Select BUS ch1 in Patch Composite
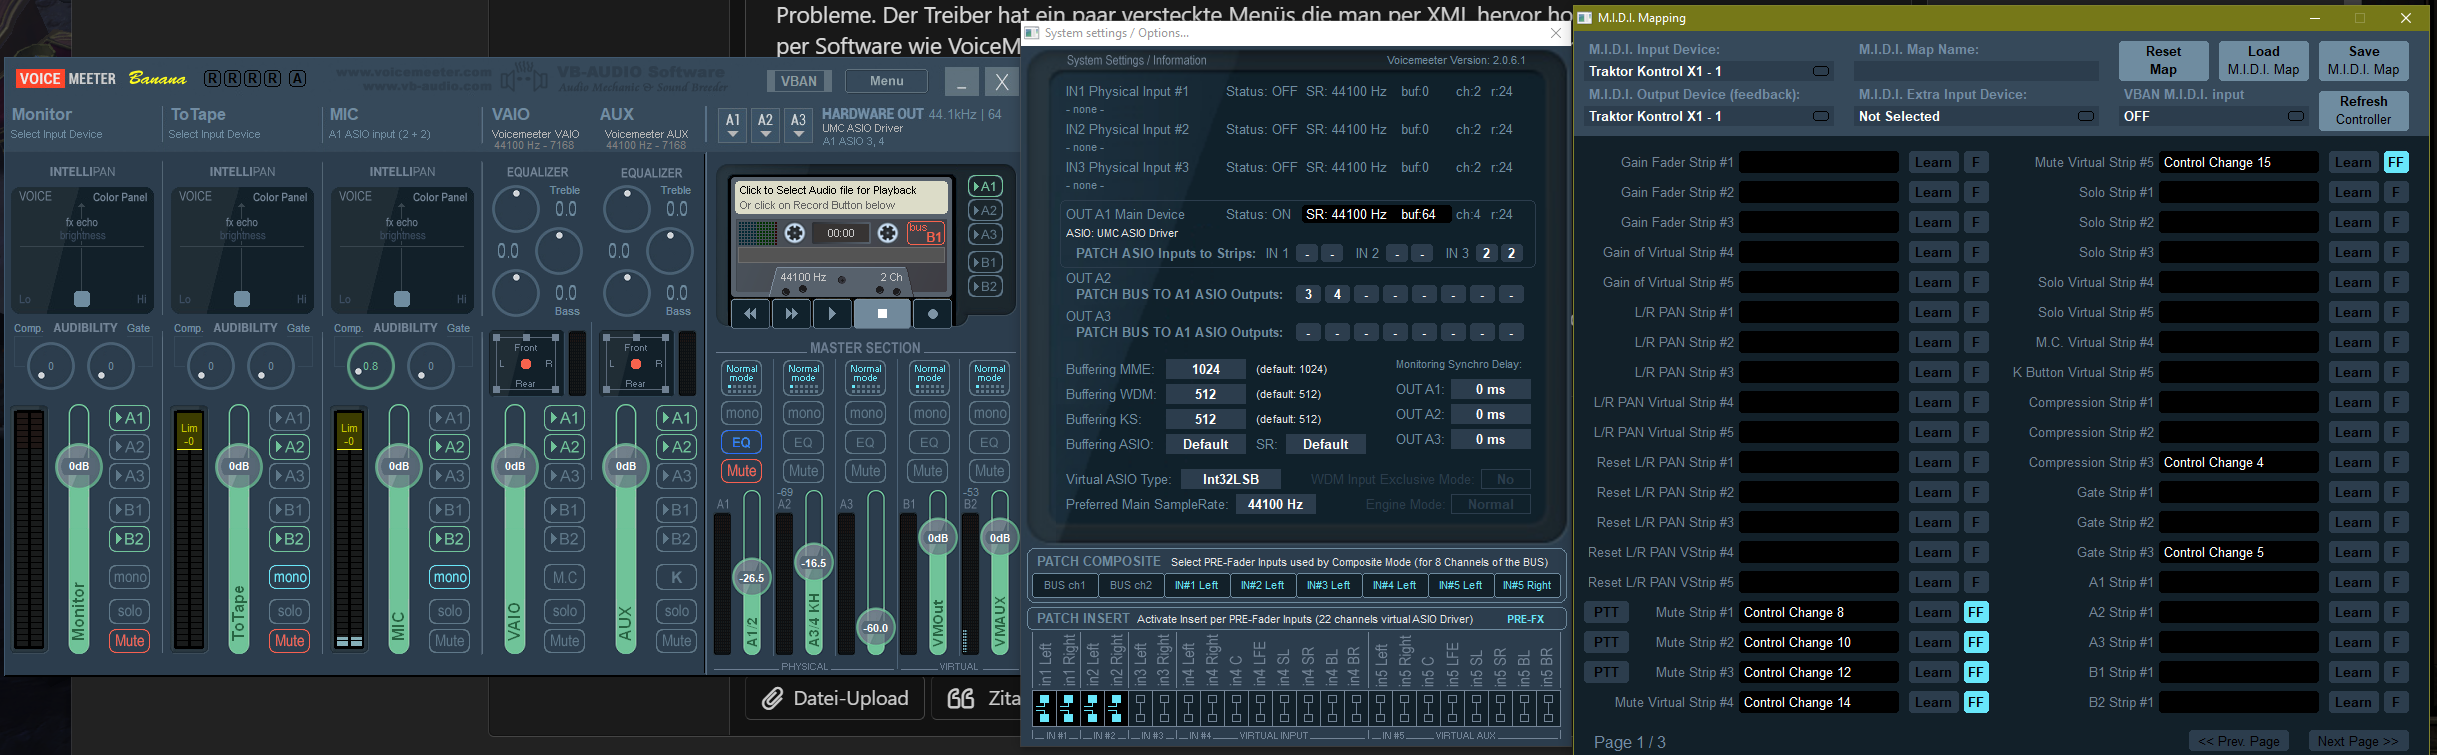The width and height of the screenshot is (2437, 755). coord(1064,585)
